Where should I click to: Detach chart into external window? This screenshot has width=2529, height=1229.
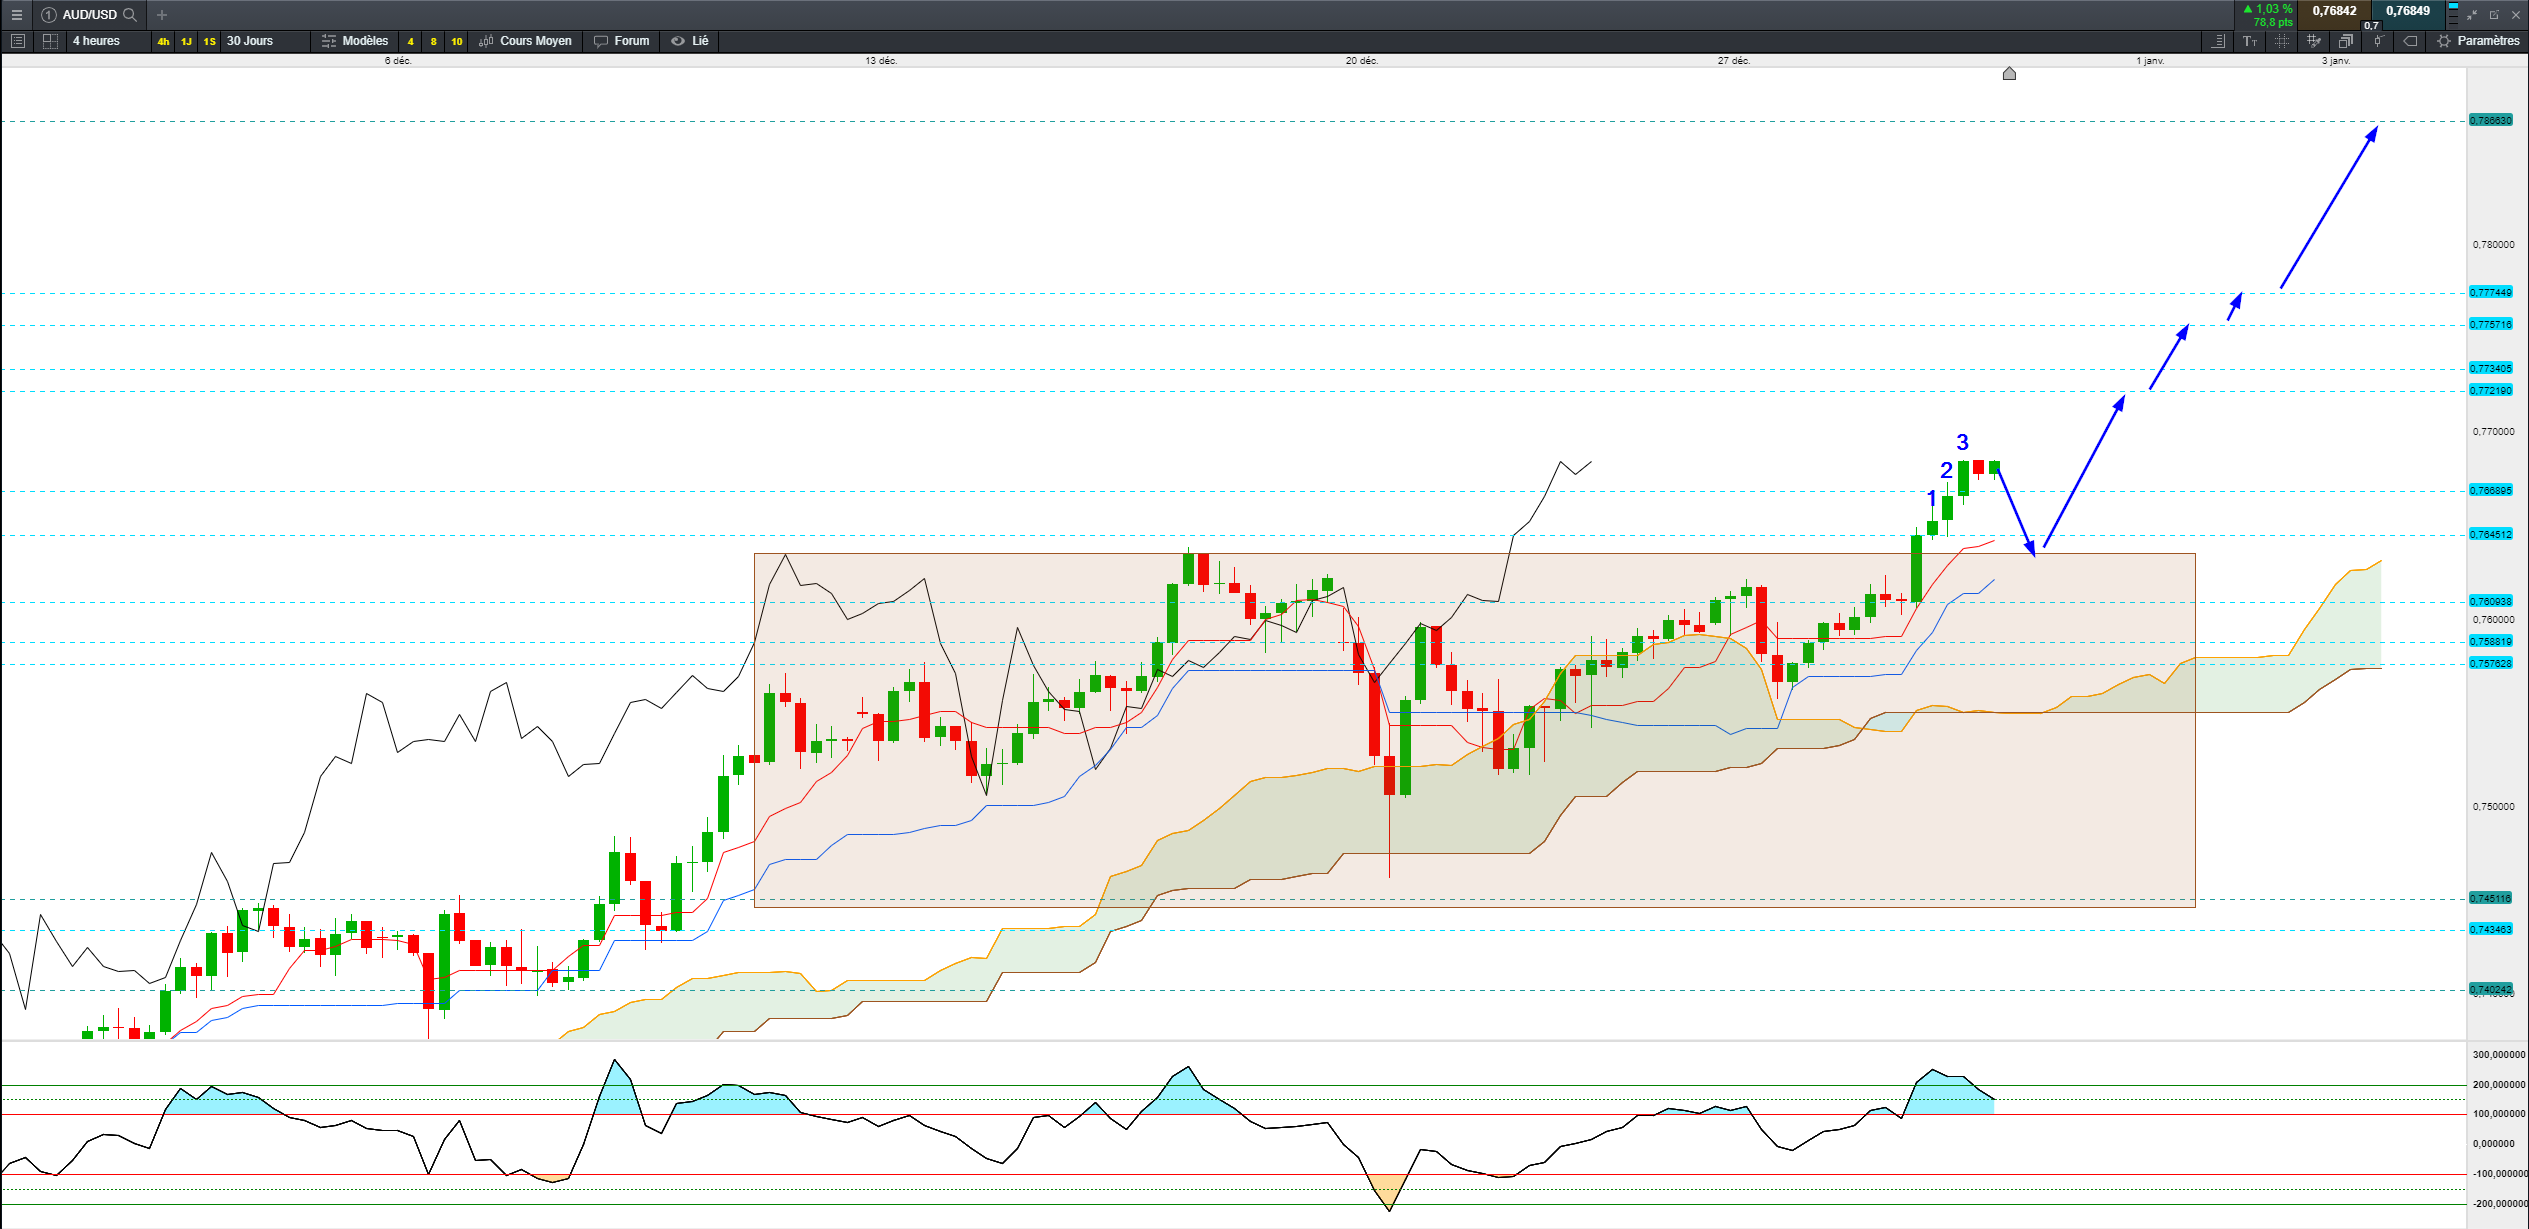click(x=2494, y=15)
